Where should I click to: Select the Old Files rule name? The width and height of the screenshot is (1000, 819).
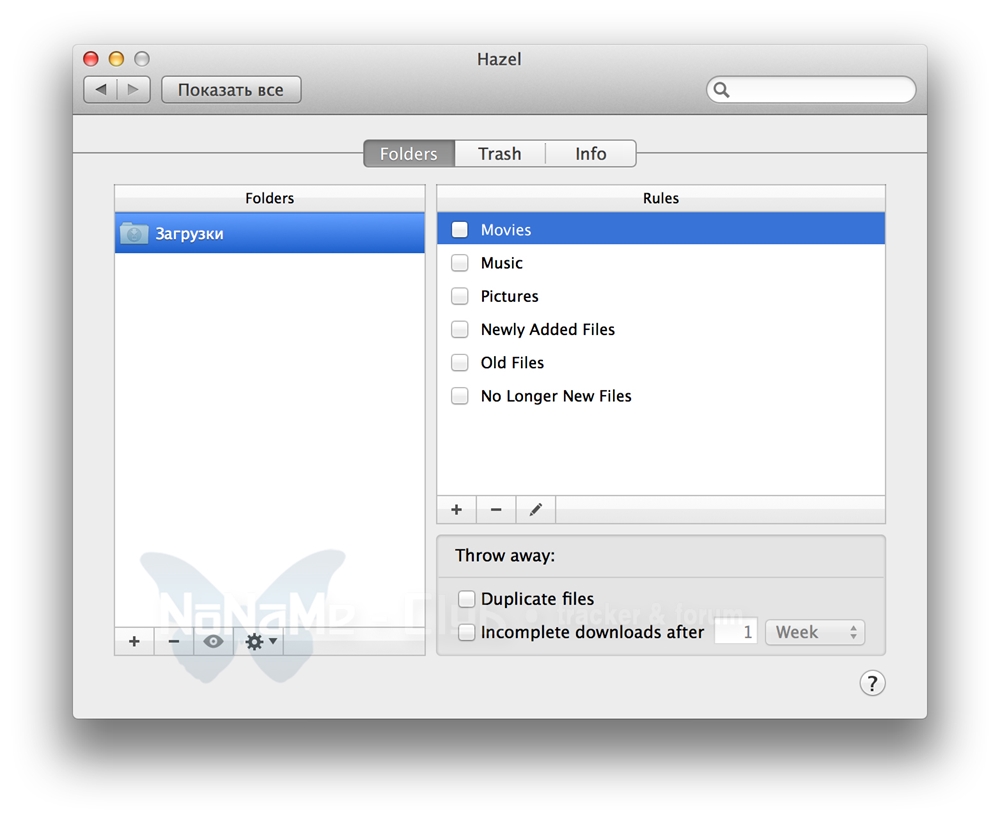pos(512,362)
